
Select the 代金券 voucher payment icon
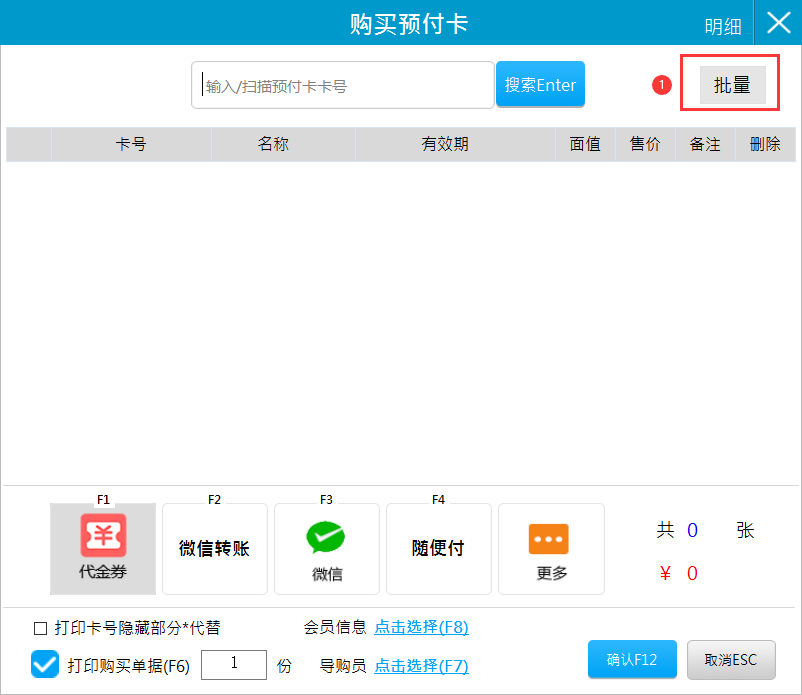pos(103,548)
